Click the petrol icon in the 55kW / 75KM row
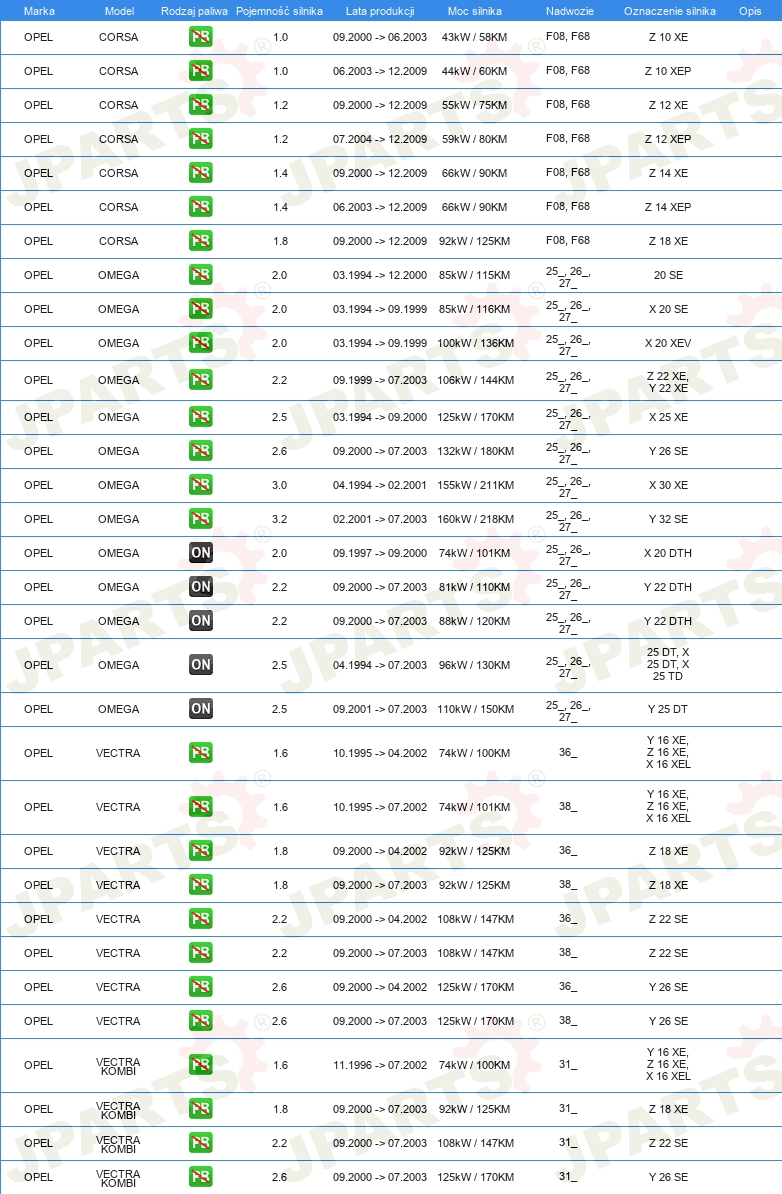782x1194 pixels. (x=200, y=105)
